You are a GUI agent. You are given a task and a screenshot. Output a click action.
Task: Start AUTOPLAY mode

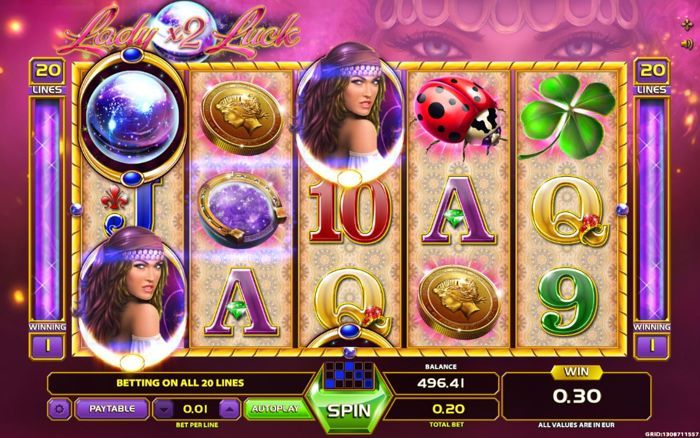[275, 409]
